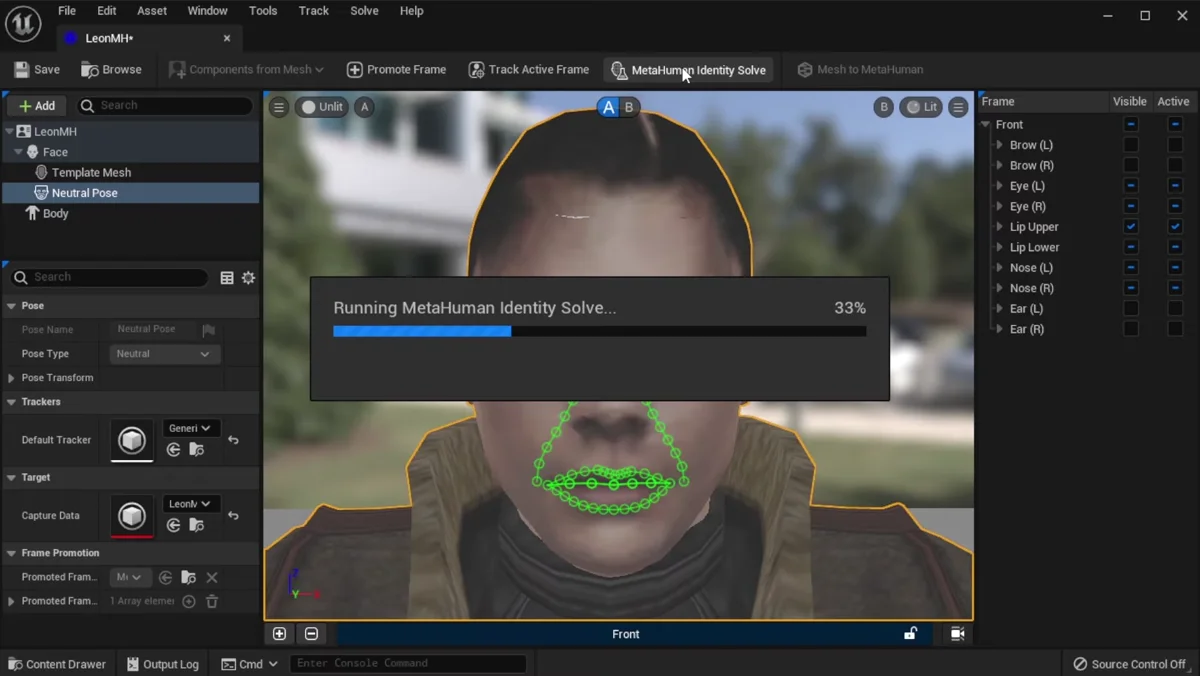Click the table view icon in details search
The width and height of the screenshot is (1200, 676).
coord(227,278)
